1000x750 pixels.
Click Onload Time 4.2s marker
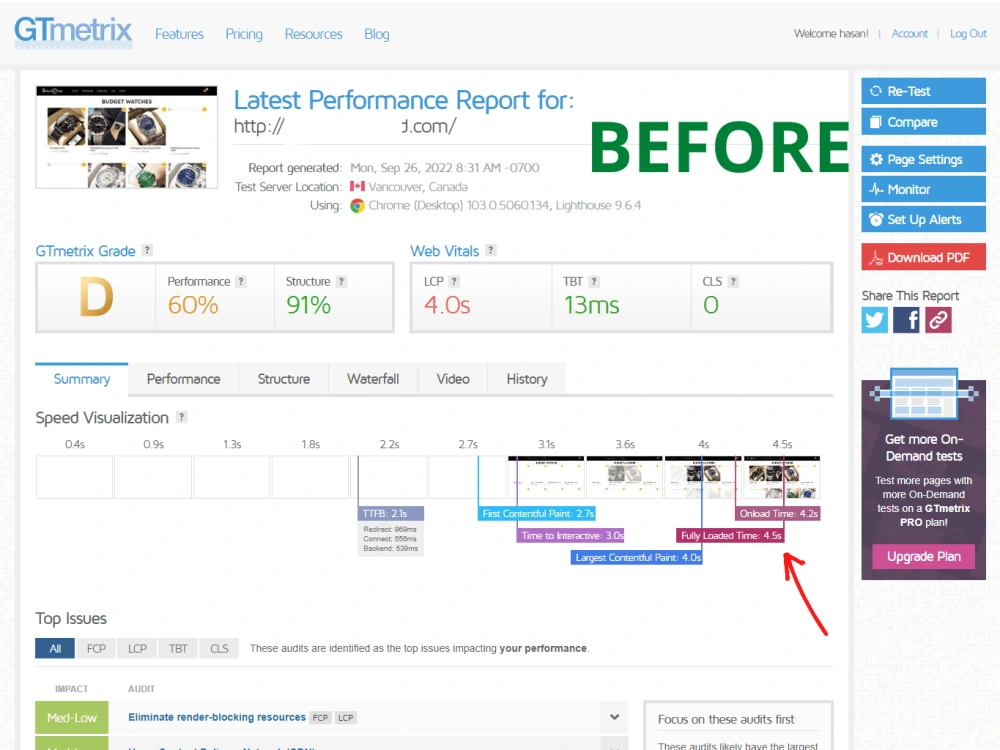(x=778, y=513)
